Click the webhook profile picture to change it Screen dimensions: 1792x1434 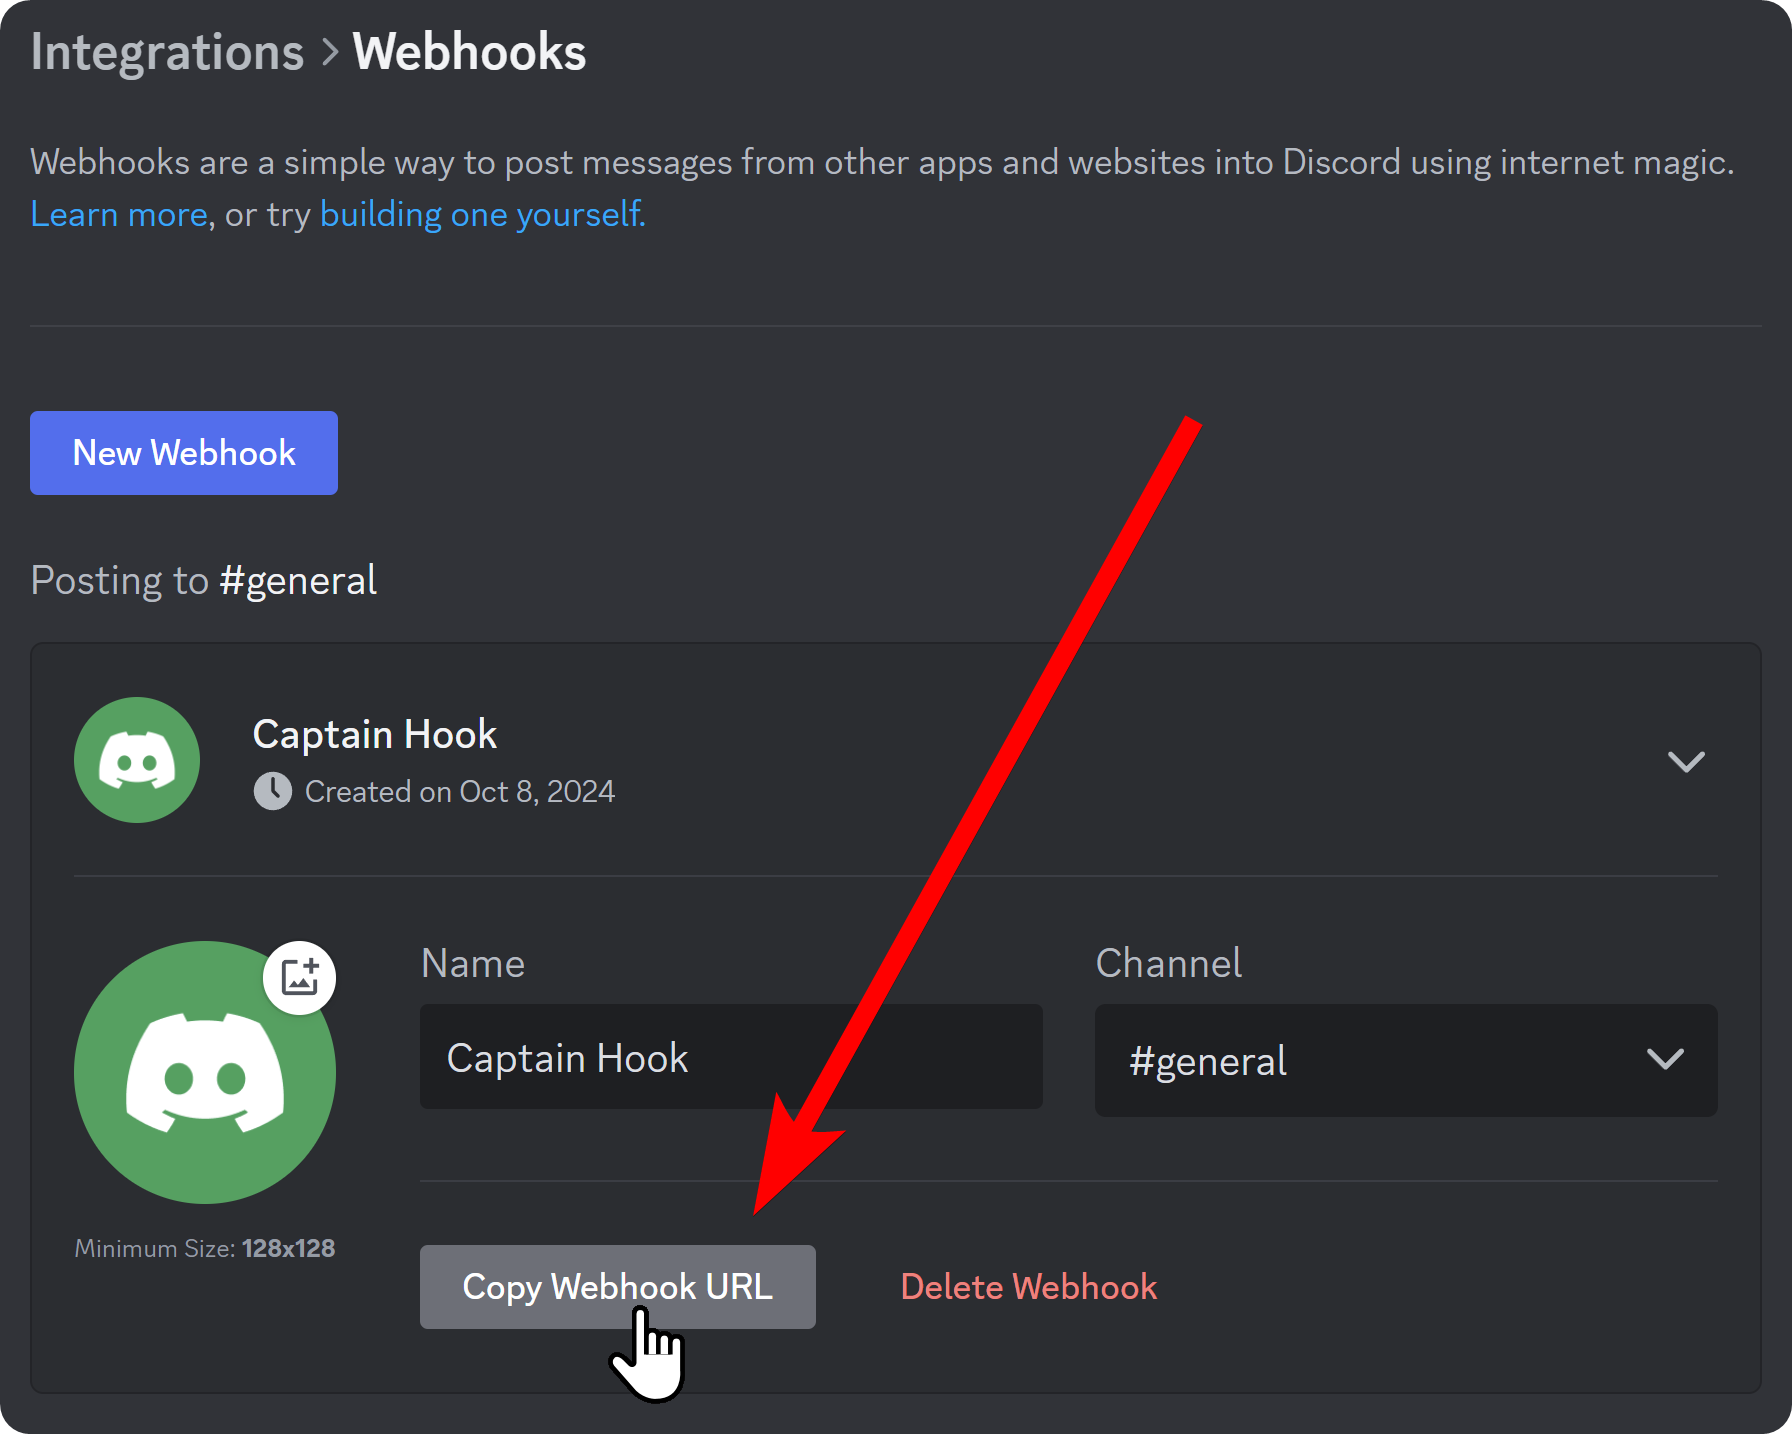tap(205, 1072)
